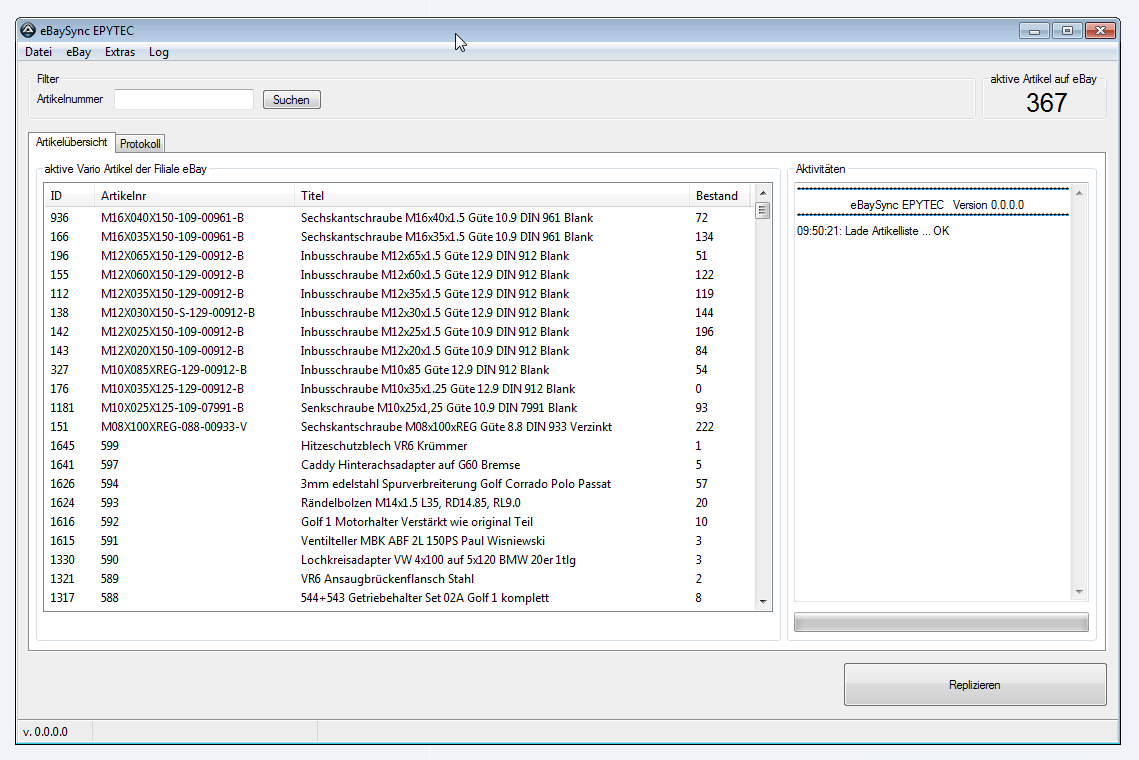Focus the Artikelnummer filter input field
1139x760 pixels.
coord(184,99)
